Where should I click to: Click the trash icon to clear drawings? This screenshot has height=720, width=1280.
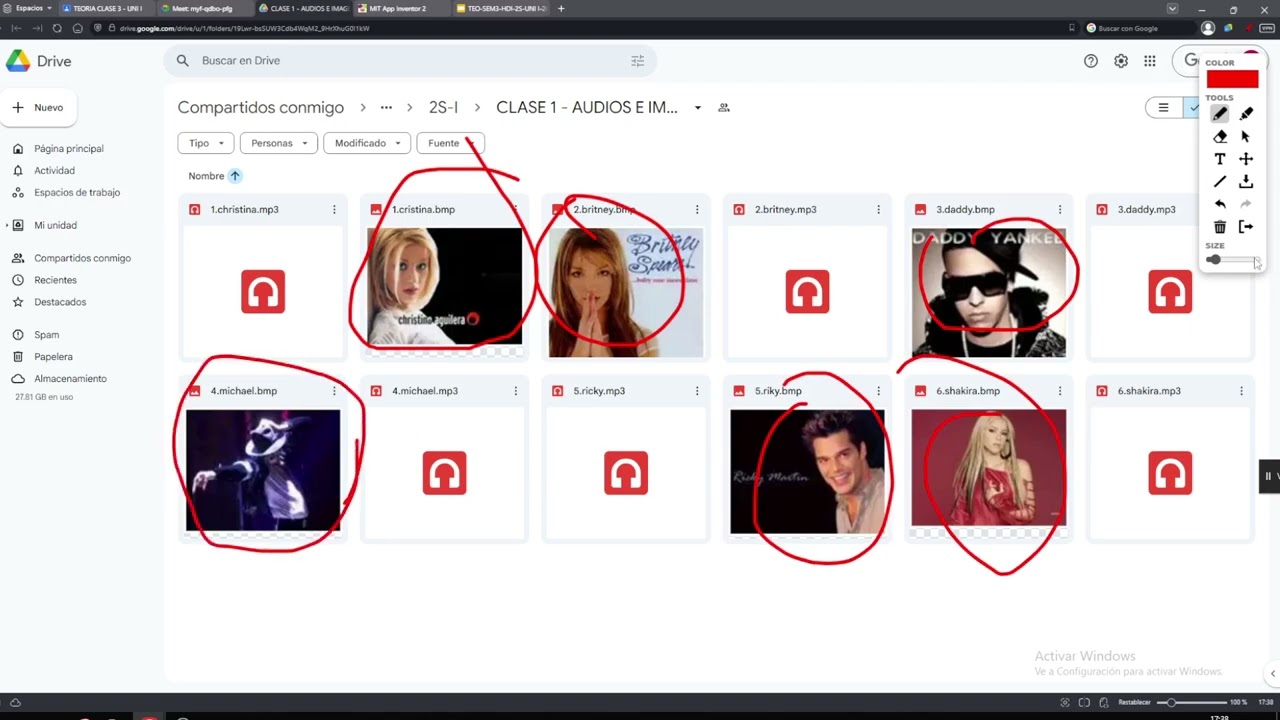pyautogui.click(x=1220, y=227)
